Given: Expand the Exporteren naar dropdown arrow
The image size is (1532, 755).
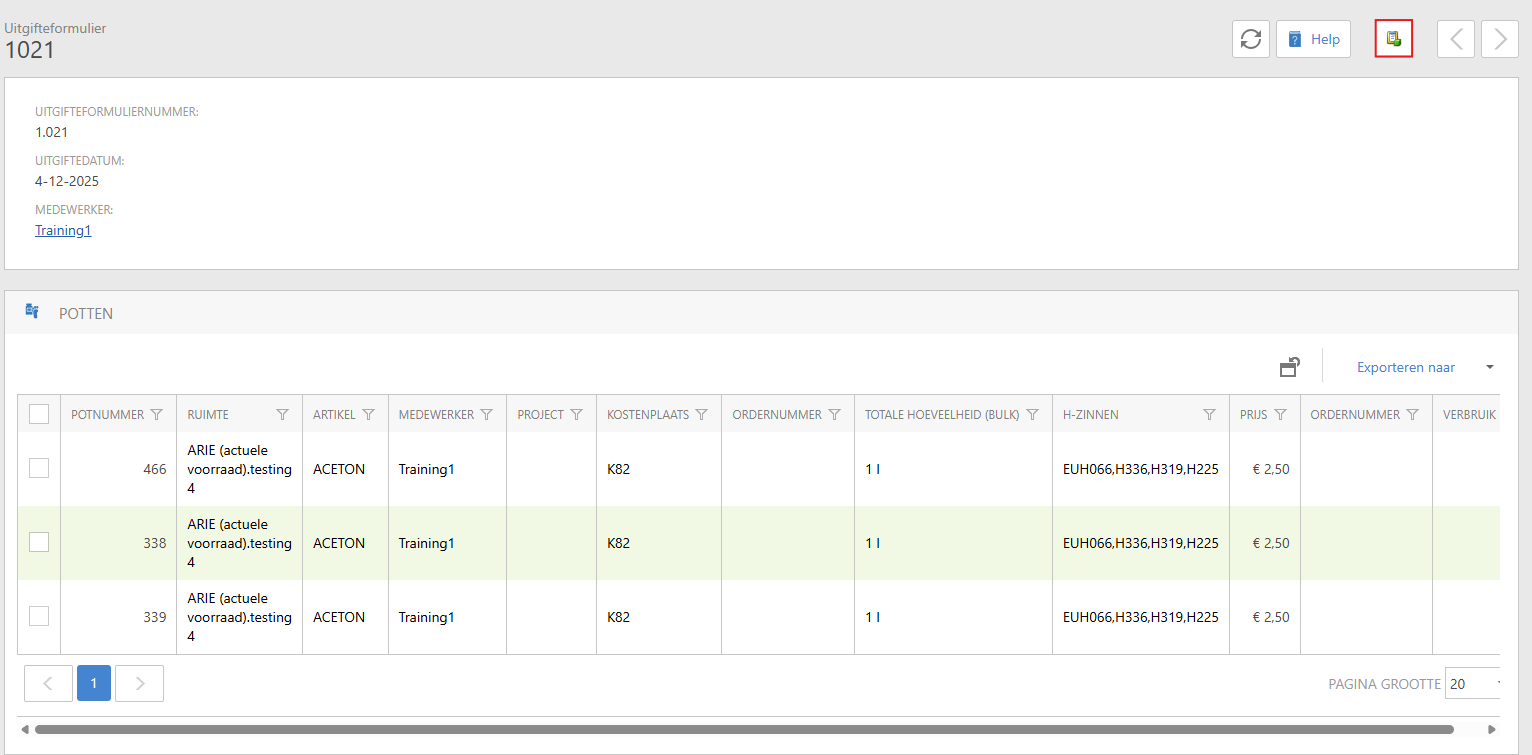Looking at the screenshot, I should [1489, 367].
